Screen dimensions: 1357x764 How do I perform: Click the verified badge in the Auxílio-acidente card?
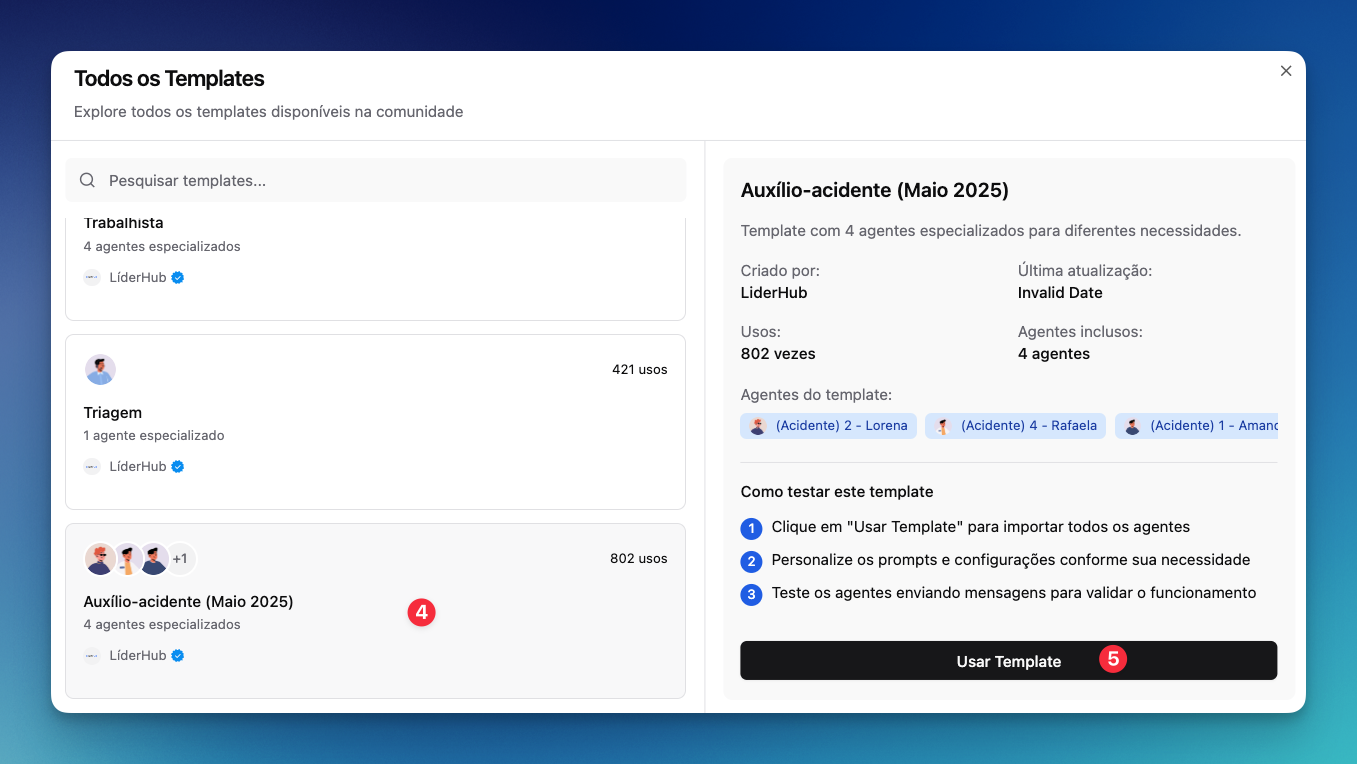pyautogui.click(x=178, y=656)
